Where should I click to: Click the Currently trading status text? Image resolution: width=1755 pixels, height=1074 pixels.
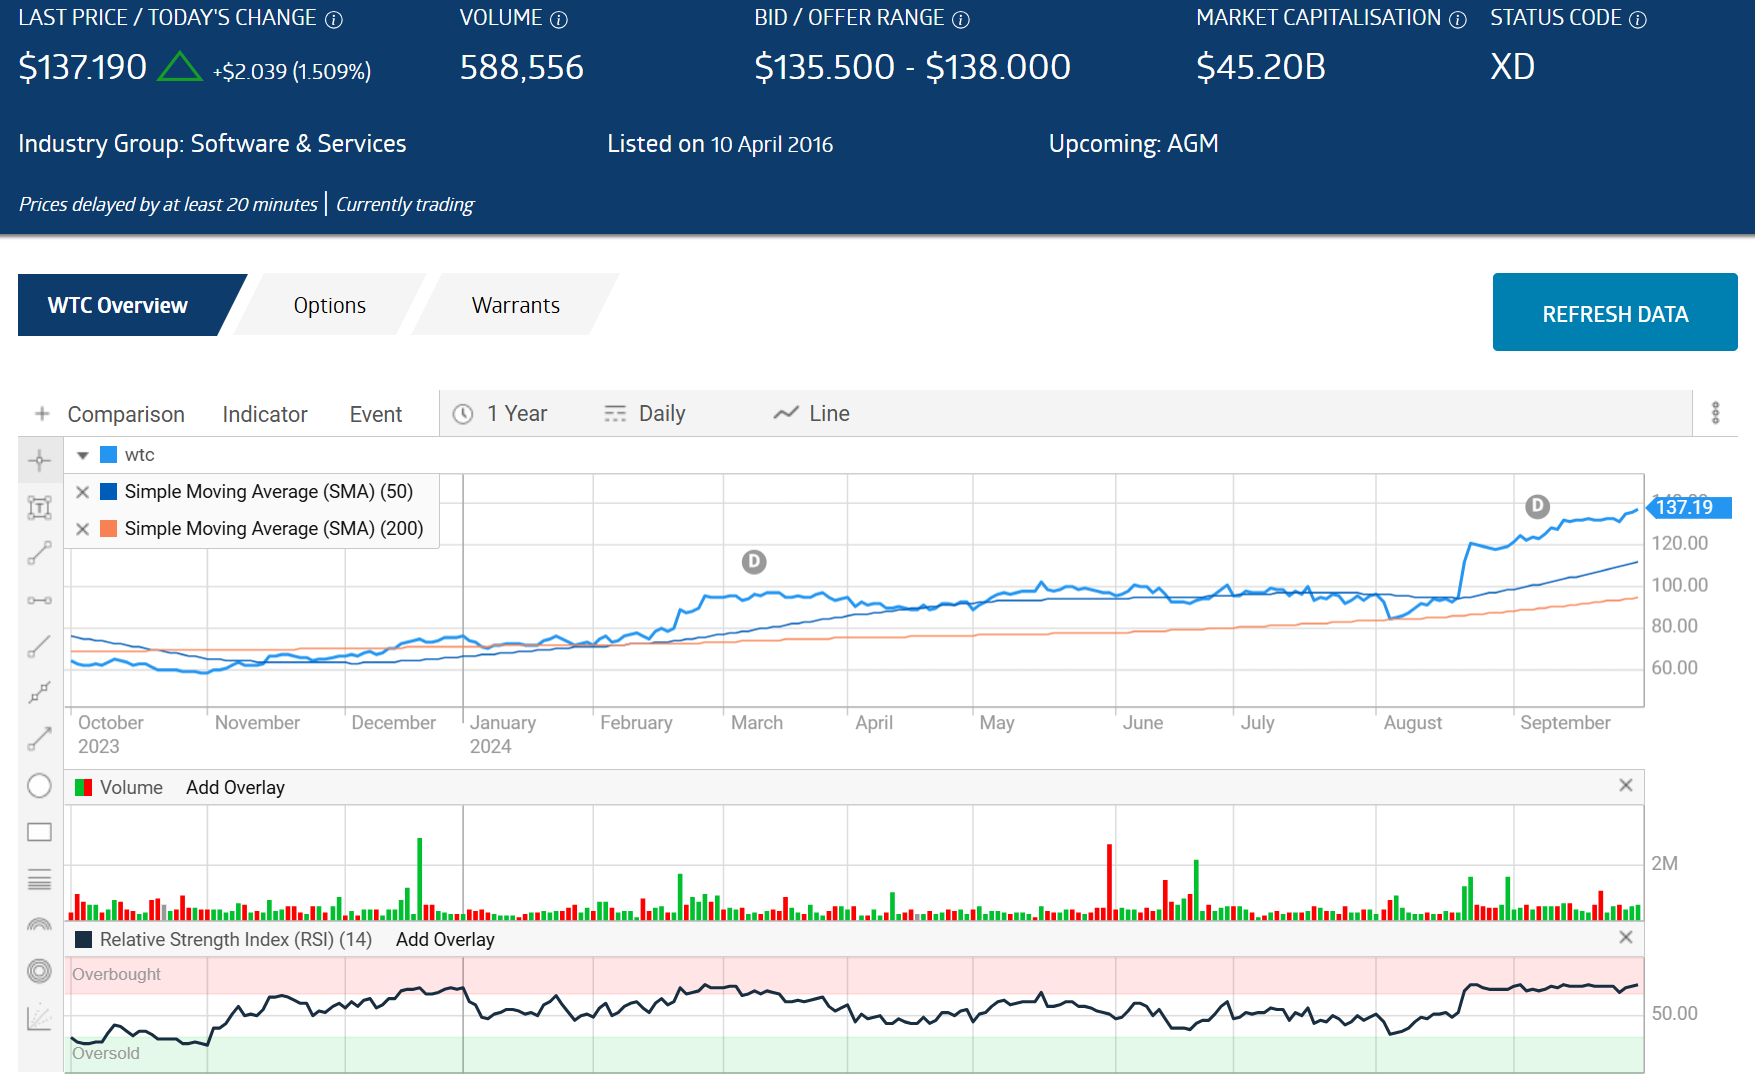click(405, 204)
